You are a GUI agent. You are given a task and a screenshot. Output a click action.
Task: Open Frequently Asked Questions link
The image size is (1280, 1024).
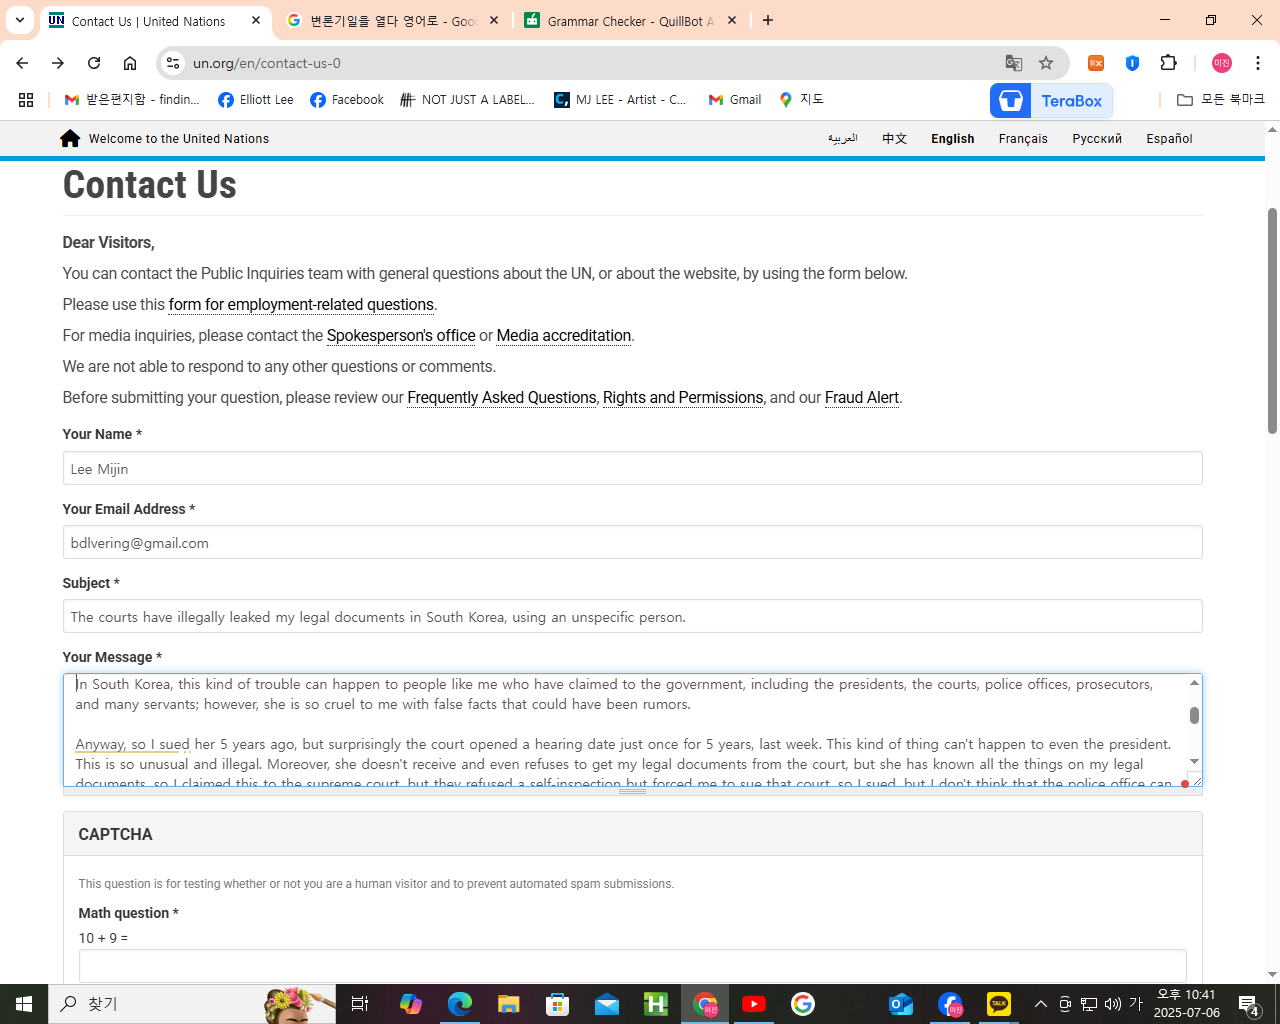(x=502, y=398)
